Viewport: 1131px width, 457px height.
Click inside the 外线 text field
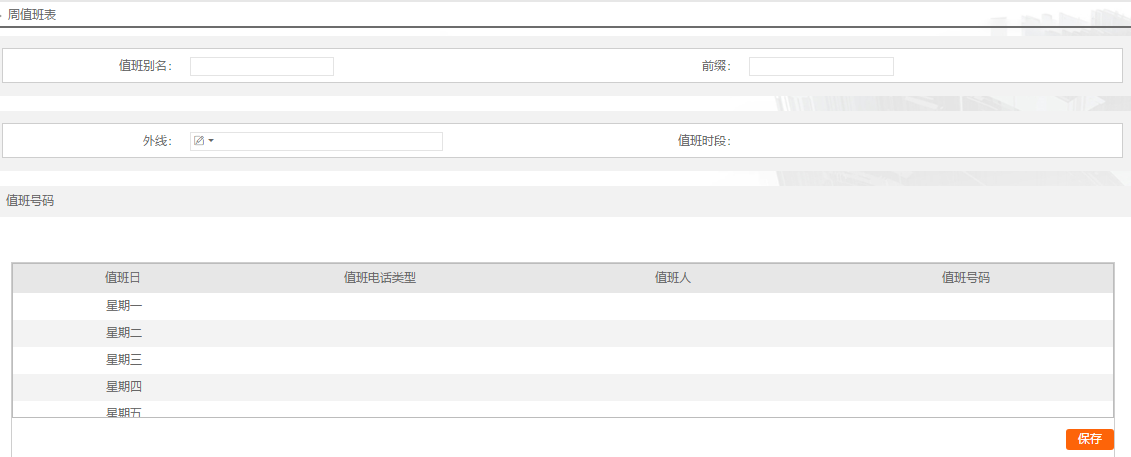click(x=328, y=141)
